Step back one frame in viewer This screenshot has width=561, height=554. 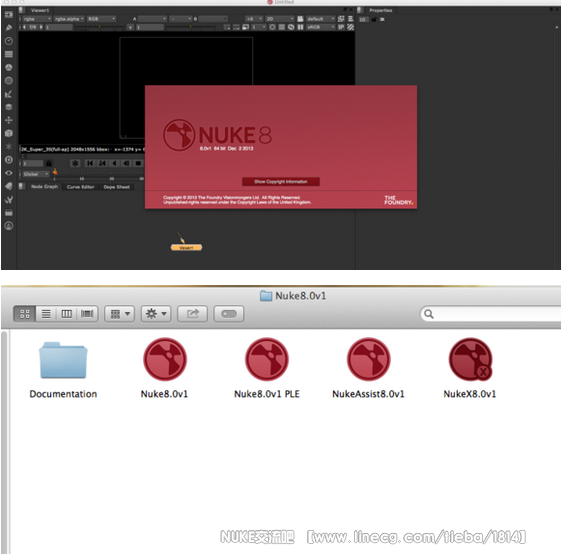(126, 164)
